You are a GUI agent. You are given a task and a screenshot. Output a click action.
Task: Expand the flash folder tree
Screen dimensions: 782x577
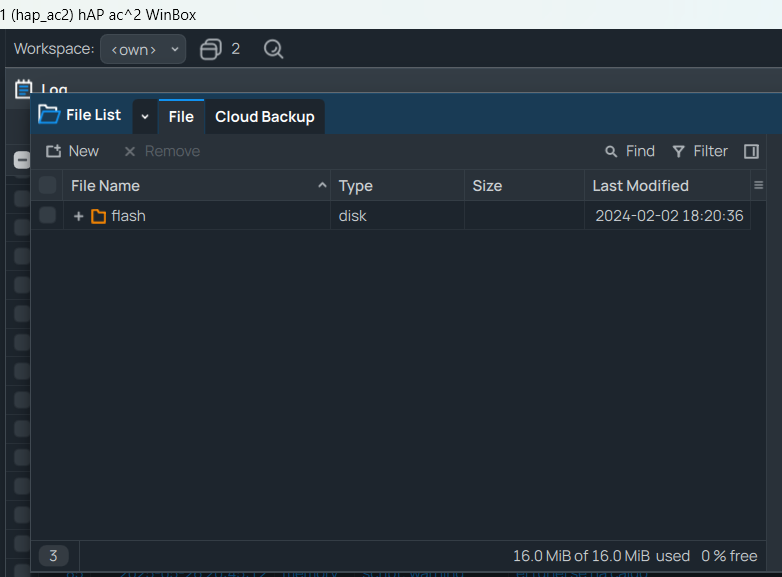pos(78,216)
